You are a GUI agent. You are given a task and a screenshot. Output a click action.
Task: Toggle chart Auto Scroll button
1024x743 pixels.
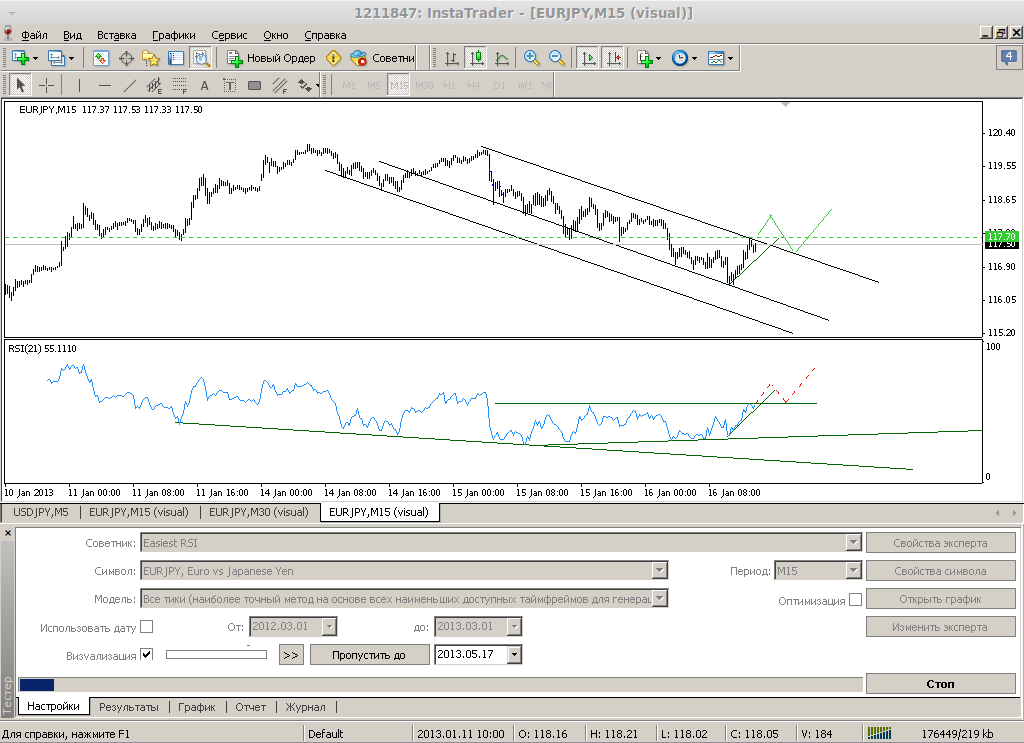coord(588,58)
